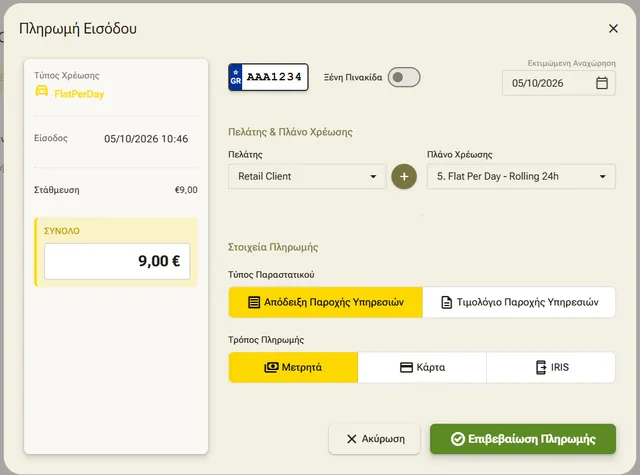
Task: Click the entry time 05/10/2026 10:46
Action: coord(146,139)
